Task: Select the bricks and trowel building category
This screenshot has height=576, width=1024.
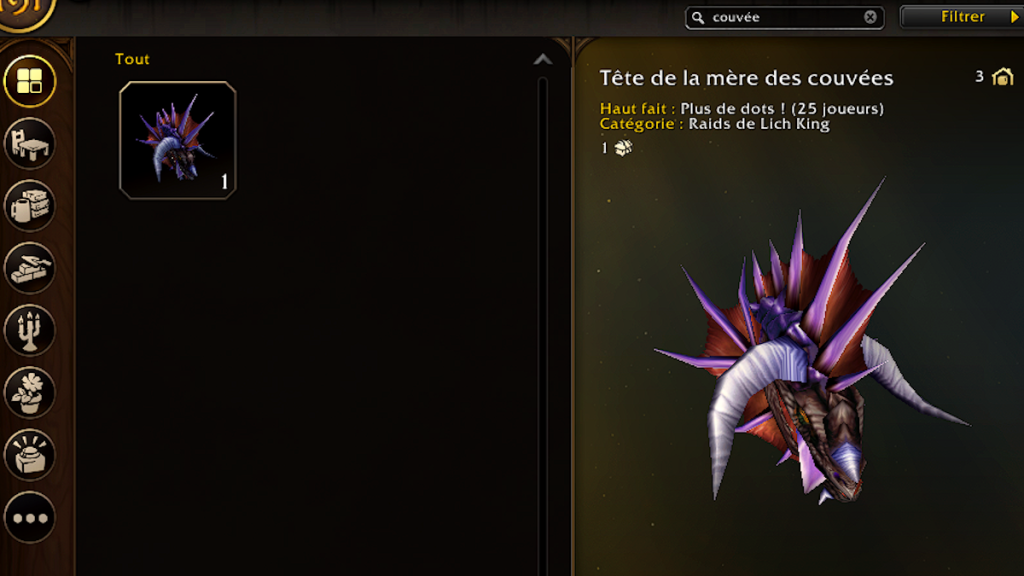Action: (29, 268)
